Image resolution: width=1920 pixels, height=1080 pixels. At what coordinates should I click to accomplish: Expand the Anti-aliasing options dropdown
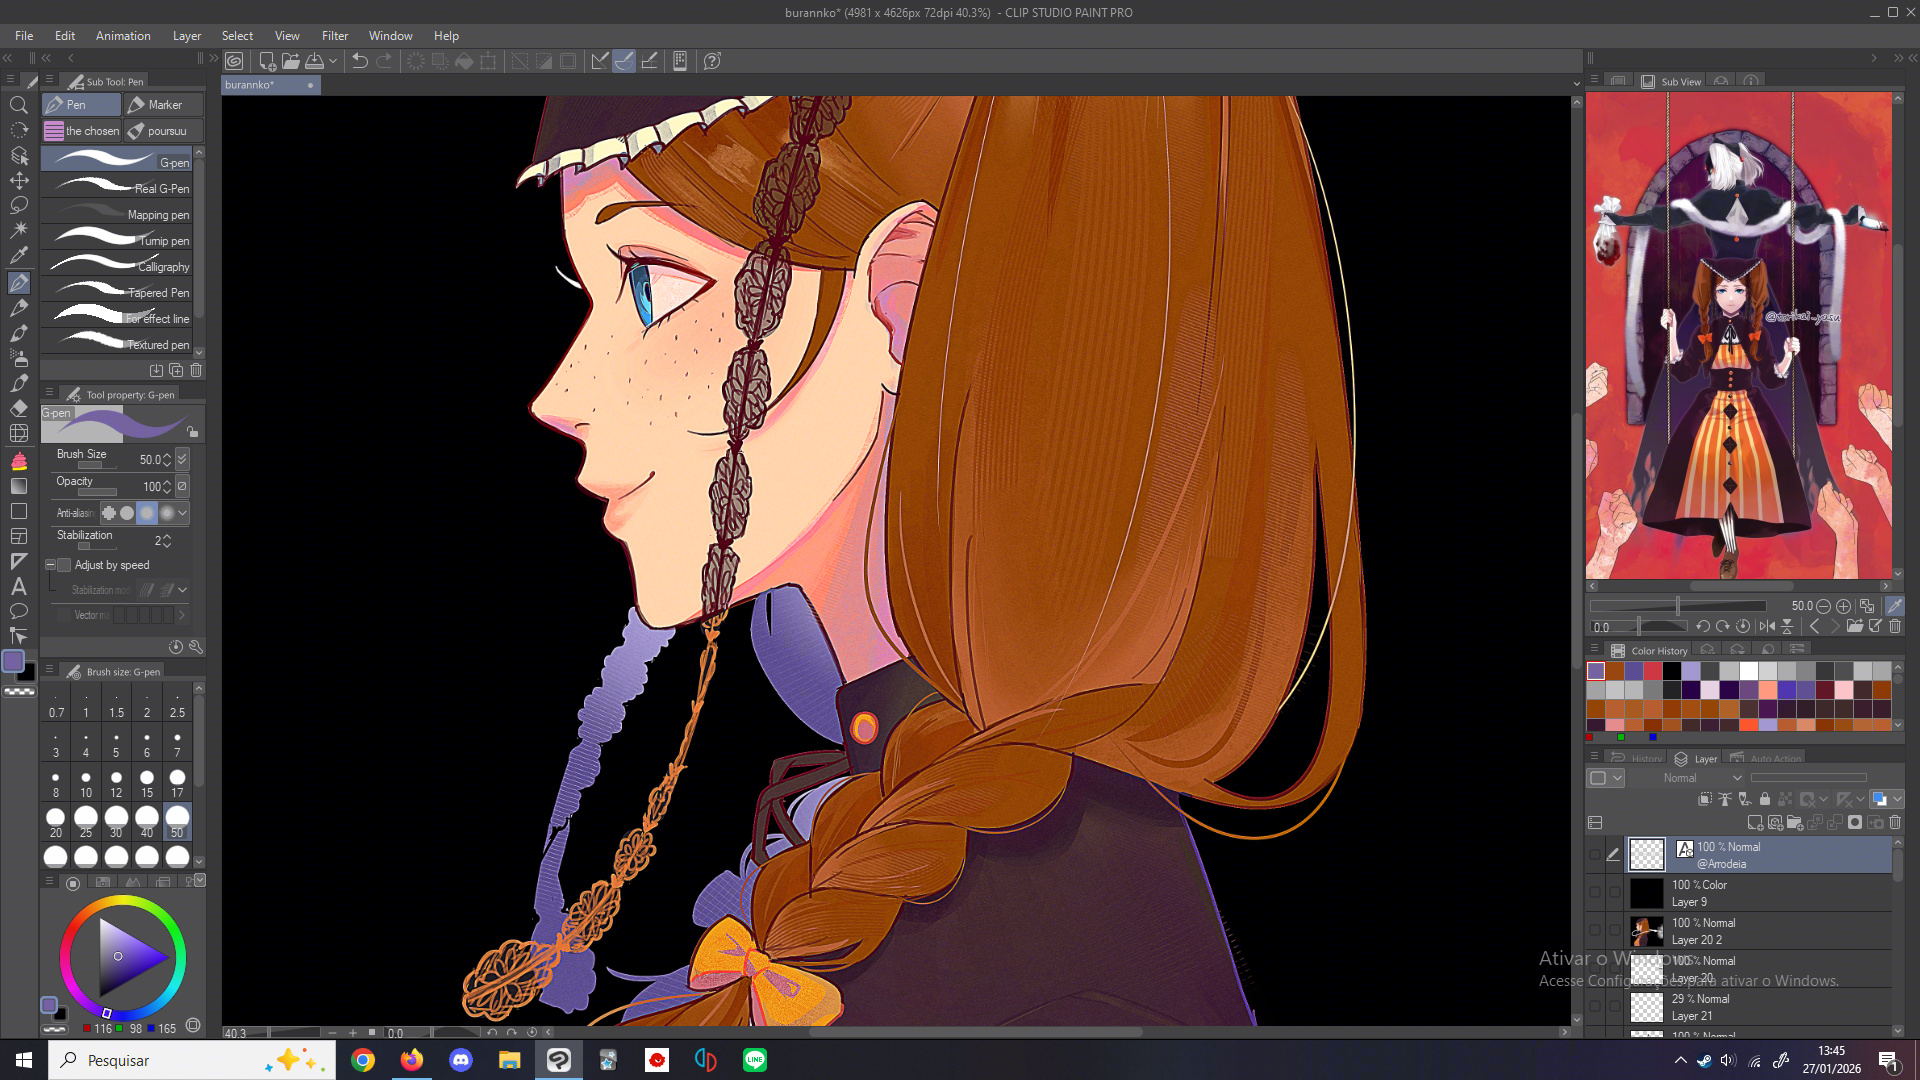(x=182, y=513)
